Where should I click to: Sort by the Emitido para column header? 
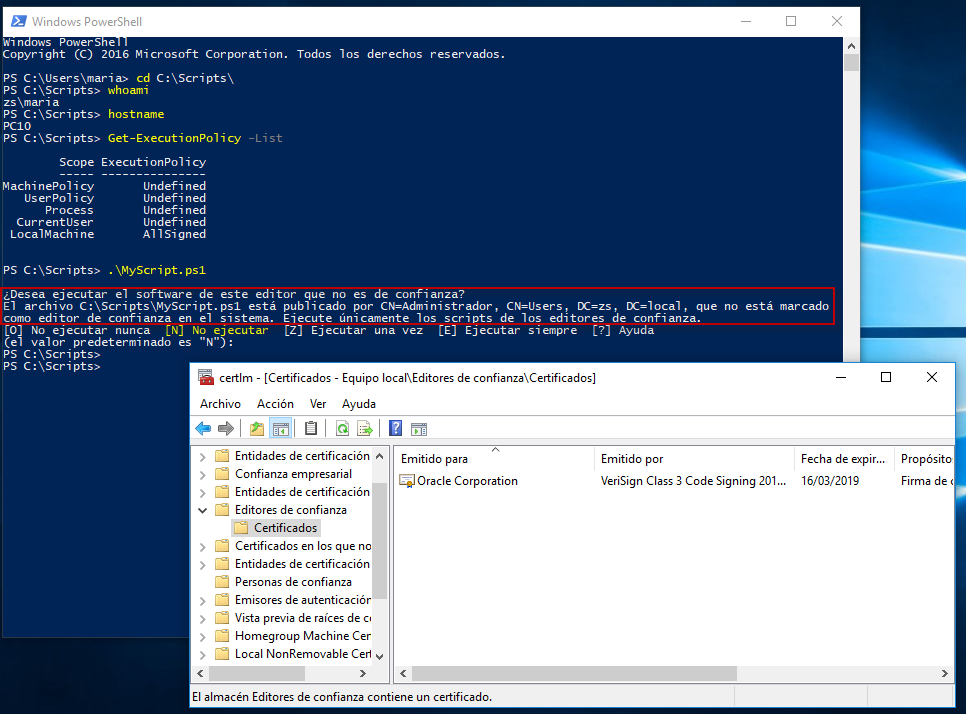[x=494, y=458]
